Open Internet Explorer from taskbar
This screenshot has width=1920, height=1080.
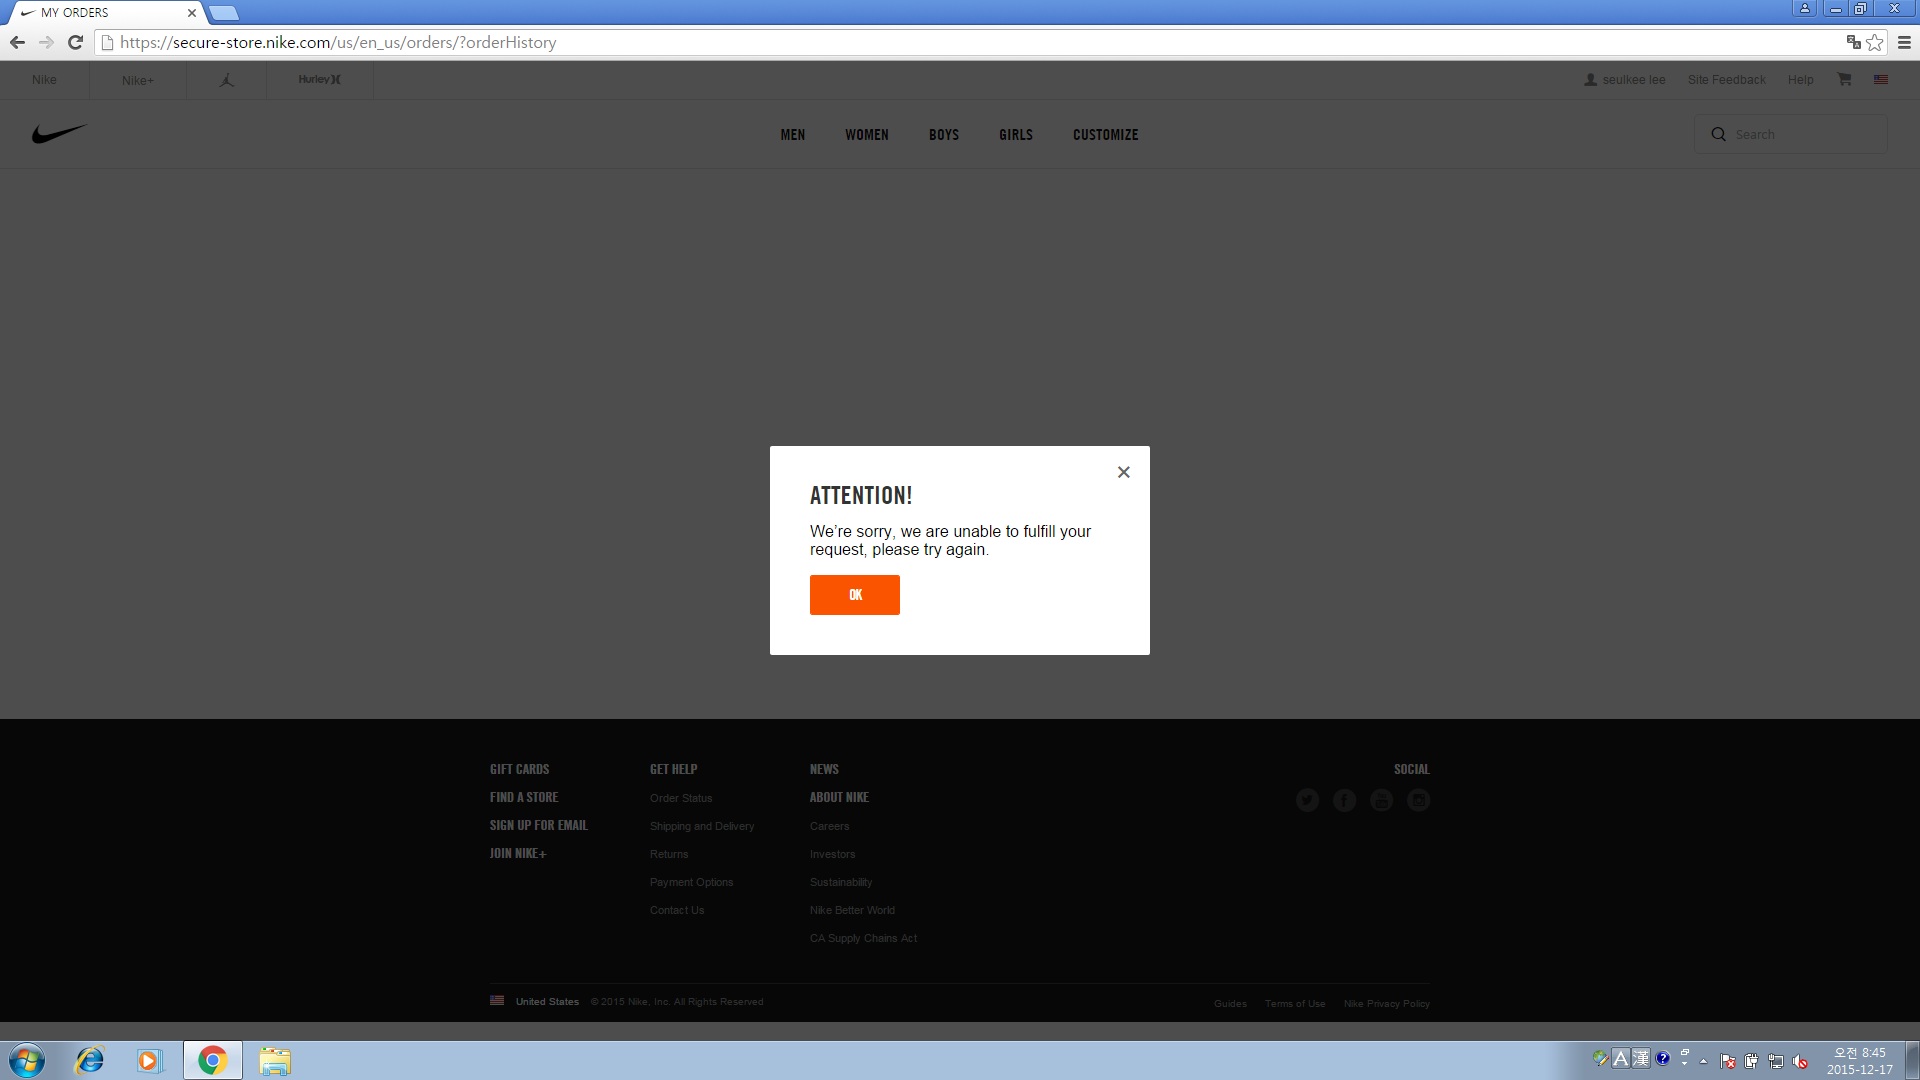coord(90,1060)
